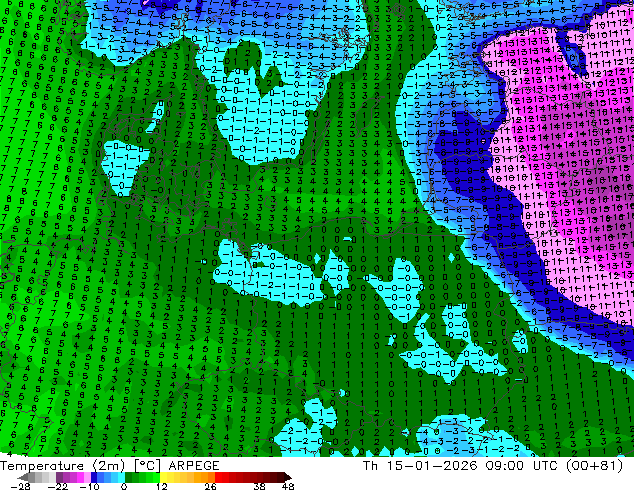Click the "48" legend scale label
Image resolution: width=634 pixels, height=490 pixels.
click(x=288, y=486)
